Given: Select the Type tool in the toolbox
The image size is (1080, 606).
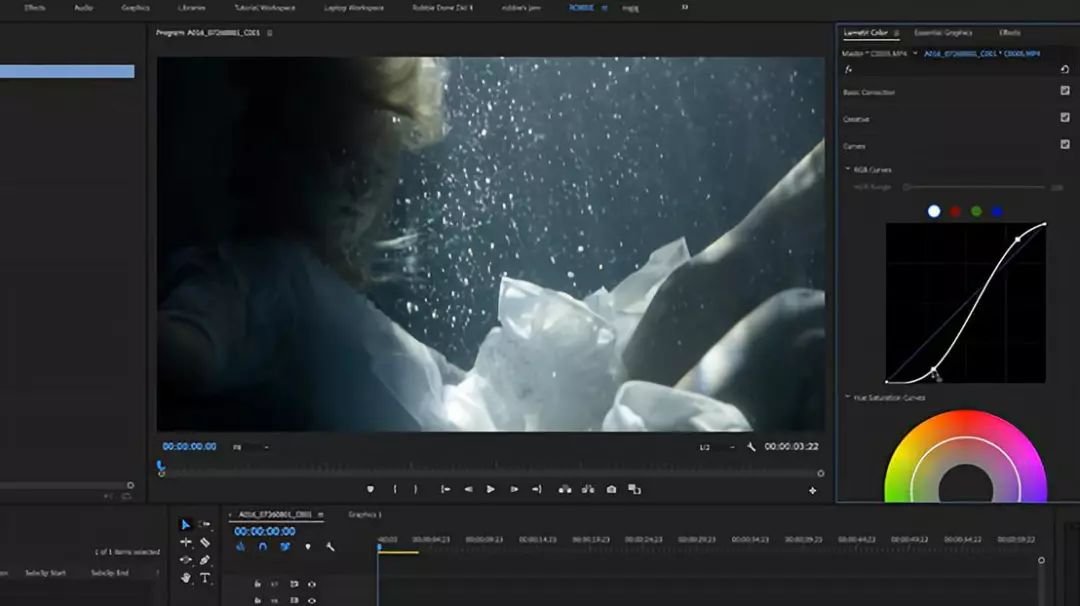Looking at the screenshot, I should (205, 578).
